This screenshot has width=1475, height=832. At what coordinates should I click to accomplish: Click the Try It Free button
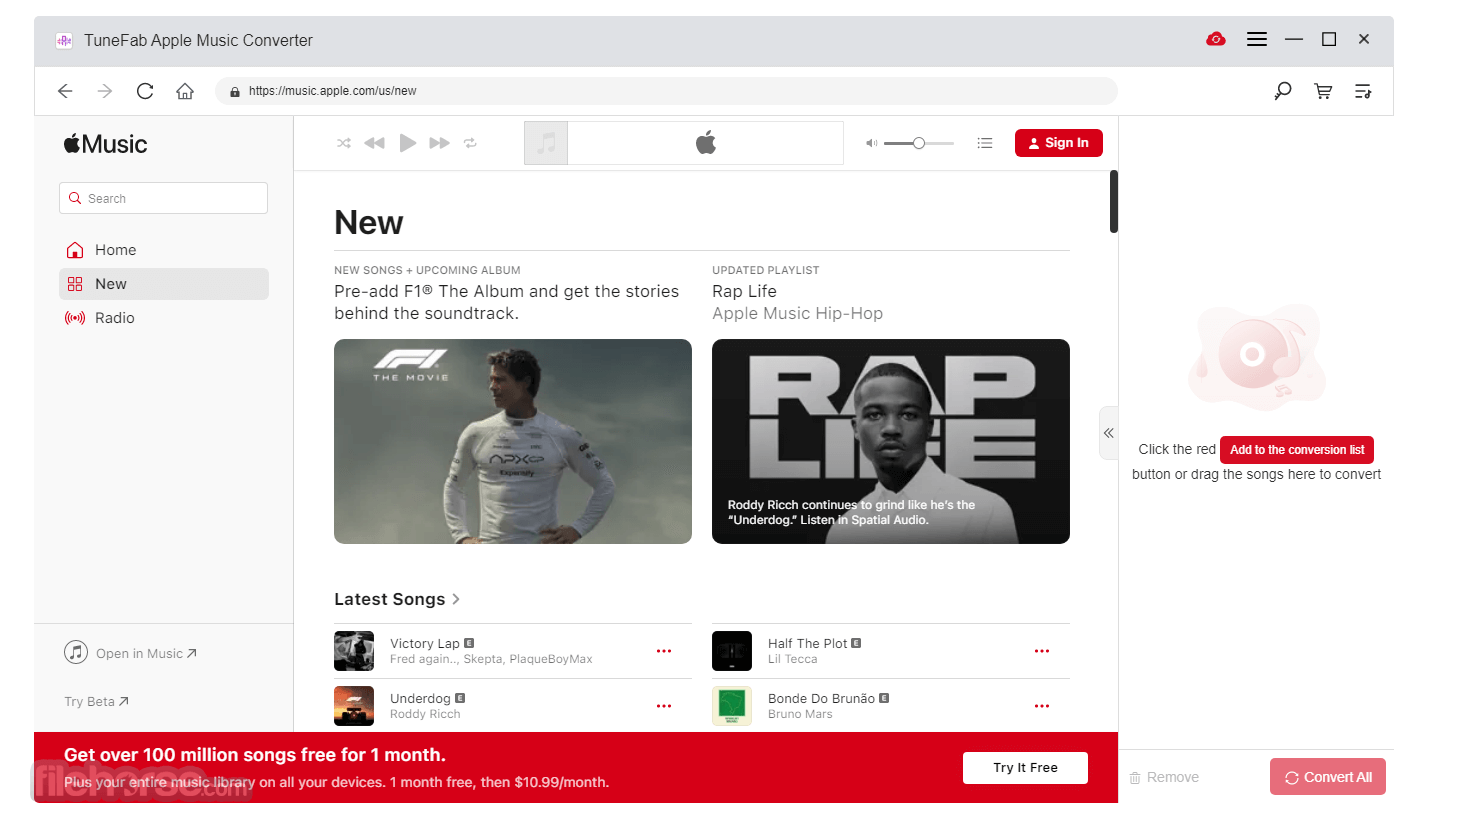(1025, 768)
